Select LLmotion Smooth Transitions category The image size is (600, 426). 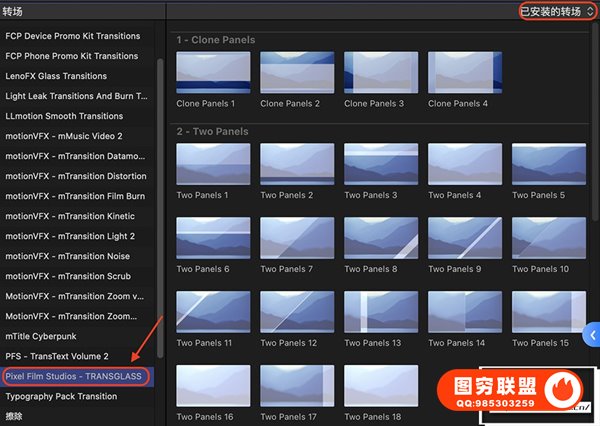[x=66, y=116]
